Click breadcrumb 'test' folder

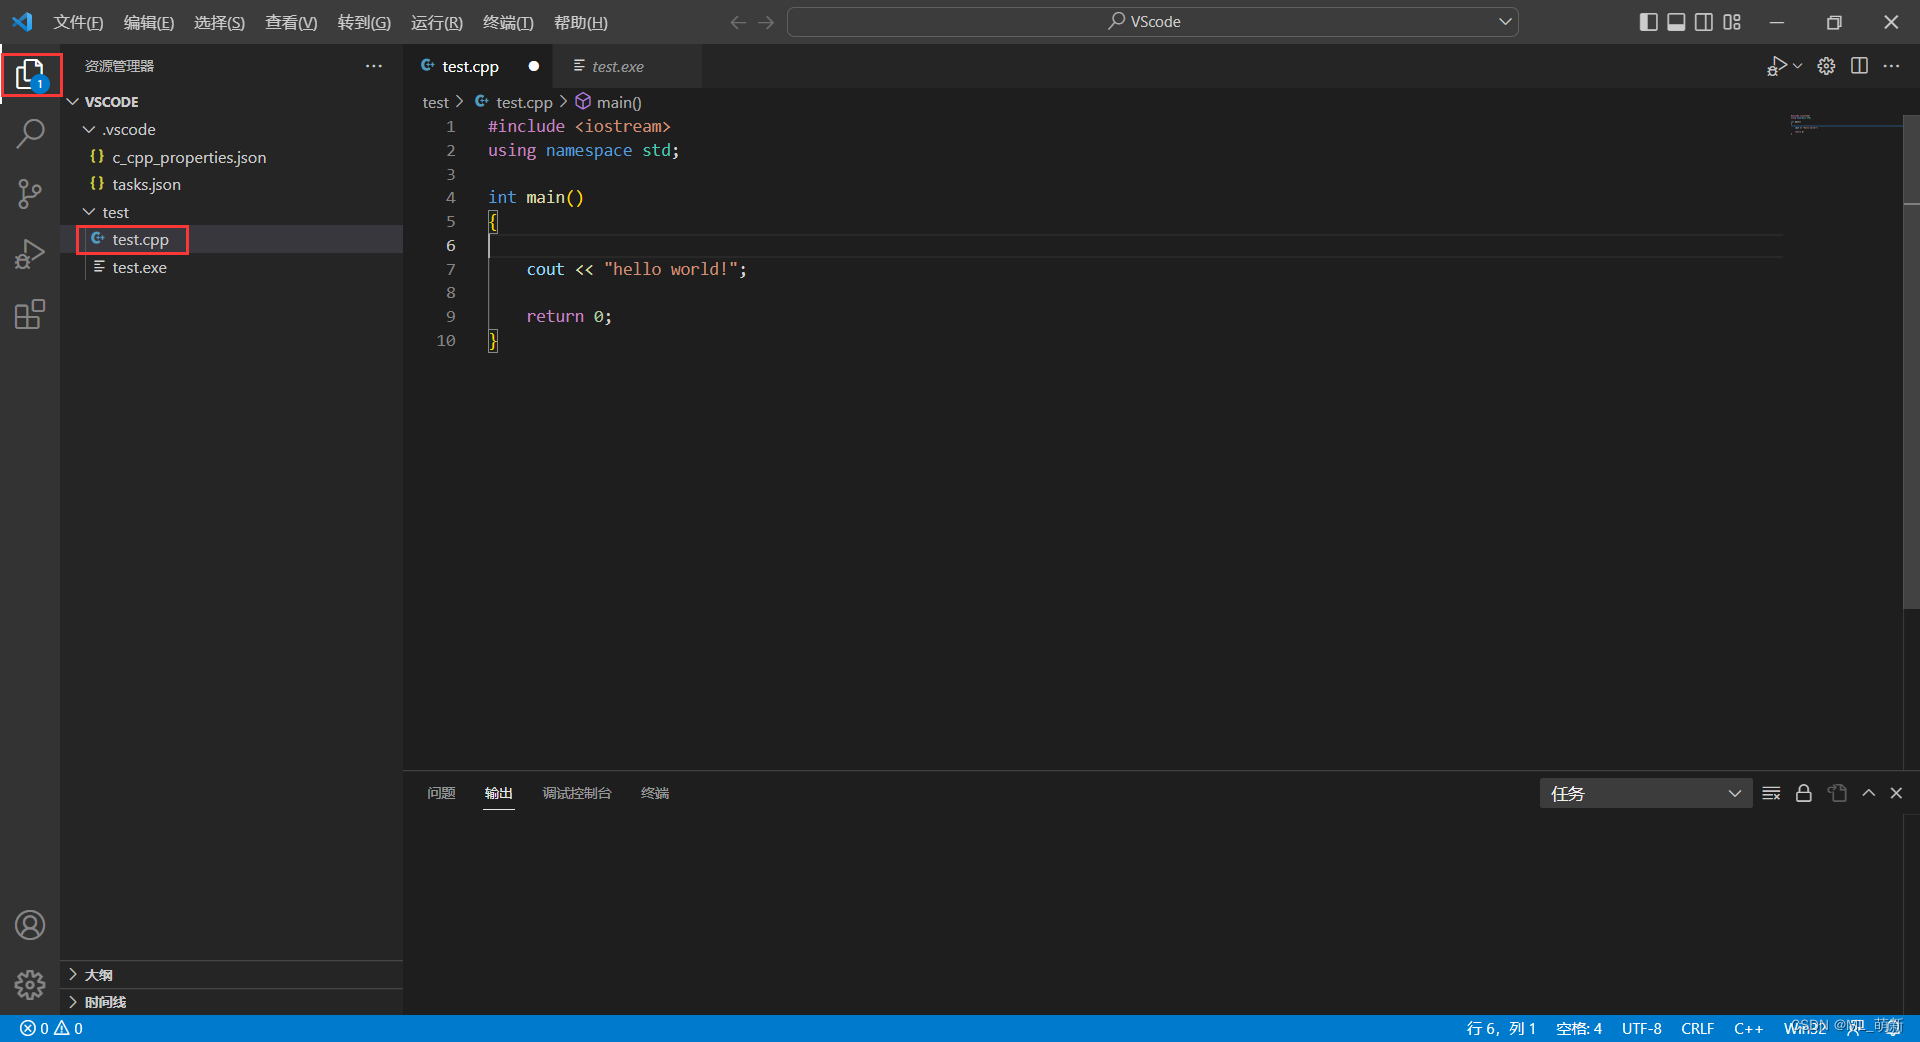(x=436, y=102)
